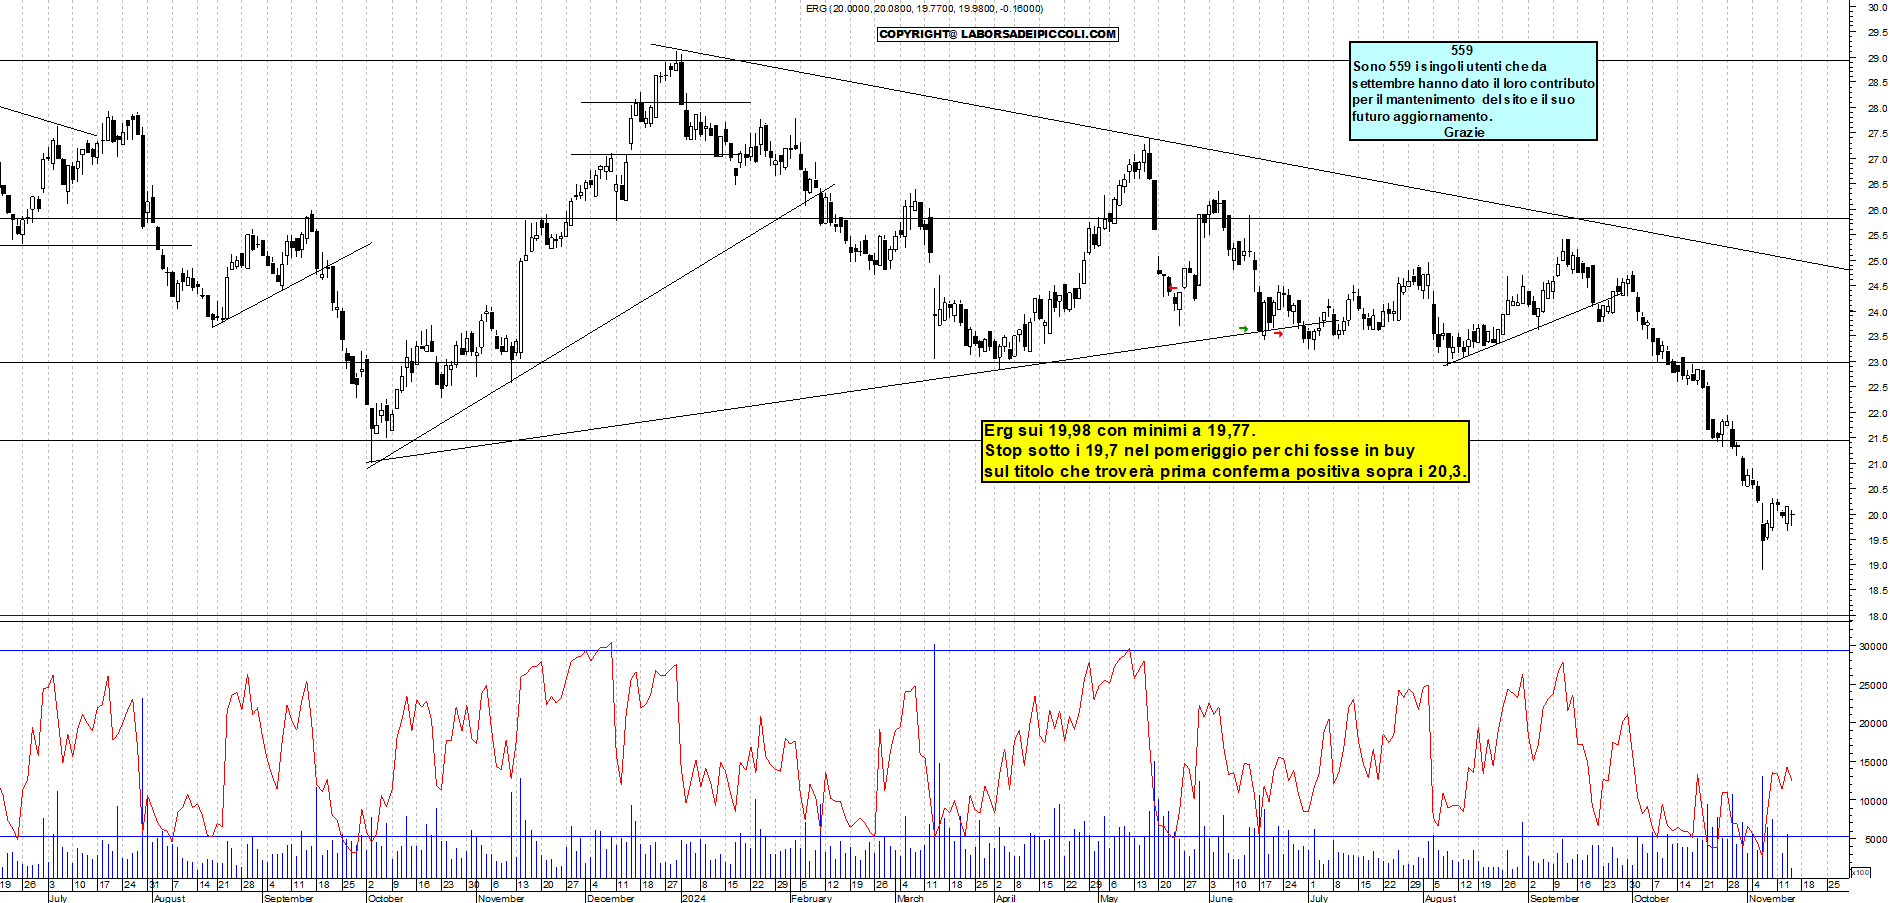This screenshot has width=1890, height=903.
Task: Click the 25000 volume axis label
Action: tap(1873, 686)
